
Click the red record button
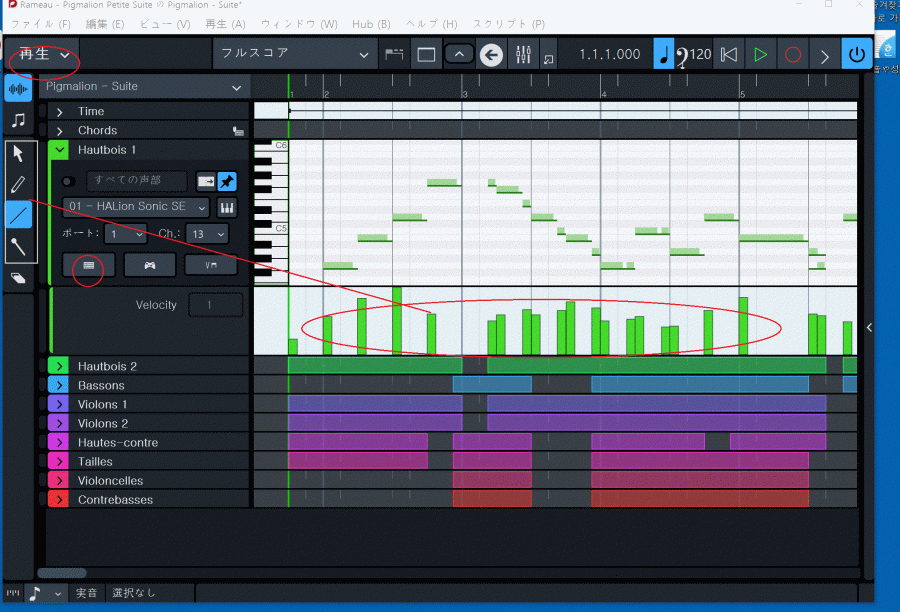(x=793, y=55)
